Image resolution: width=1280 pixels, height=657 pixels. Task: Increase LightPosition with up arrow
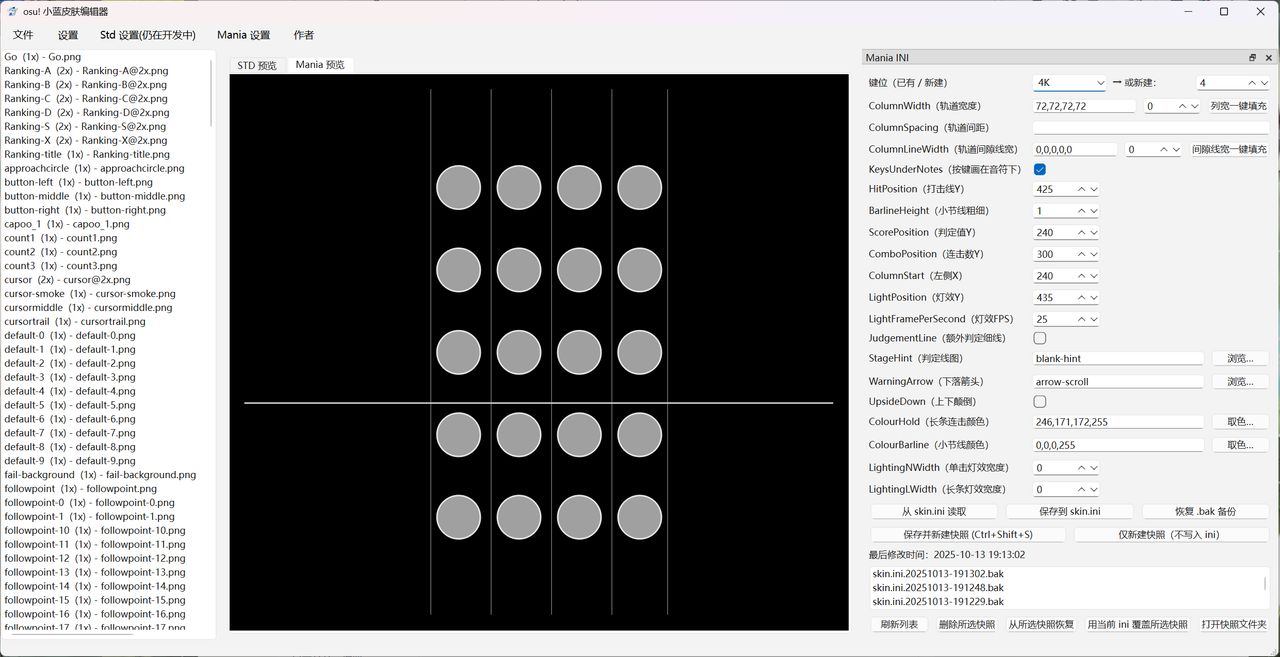1082,298
